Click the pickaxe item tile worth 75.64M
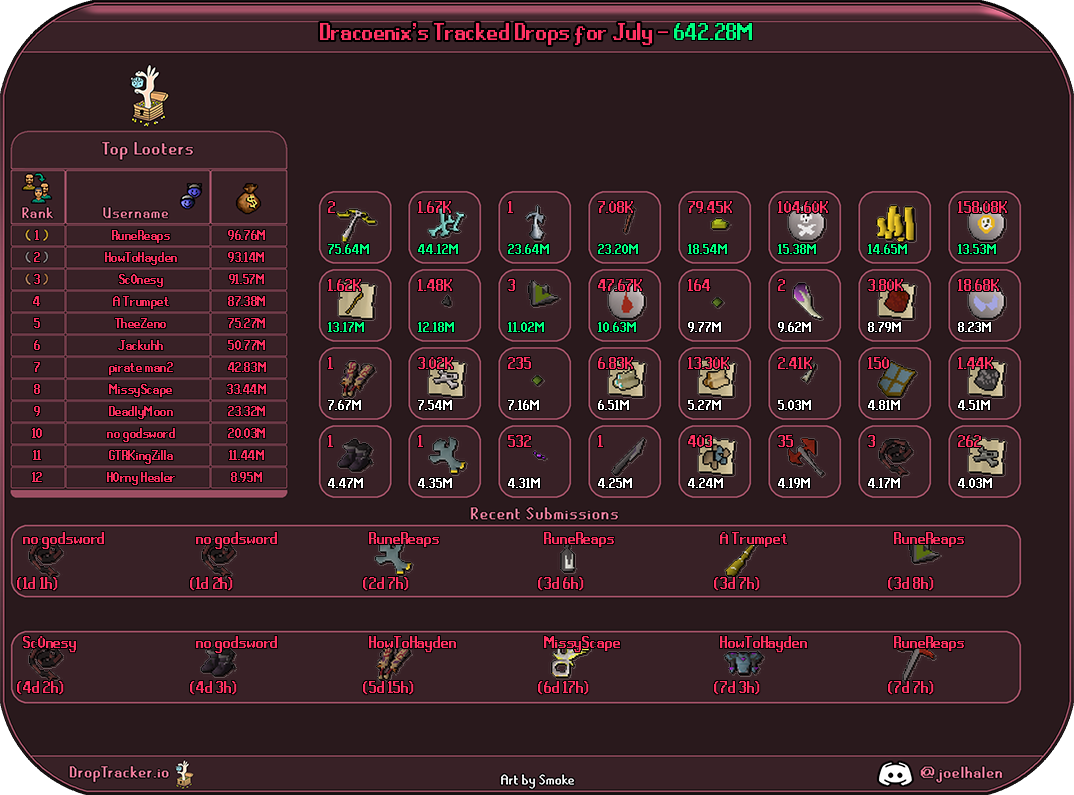 355,227
